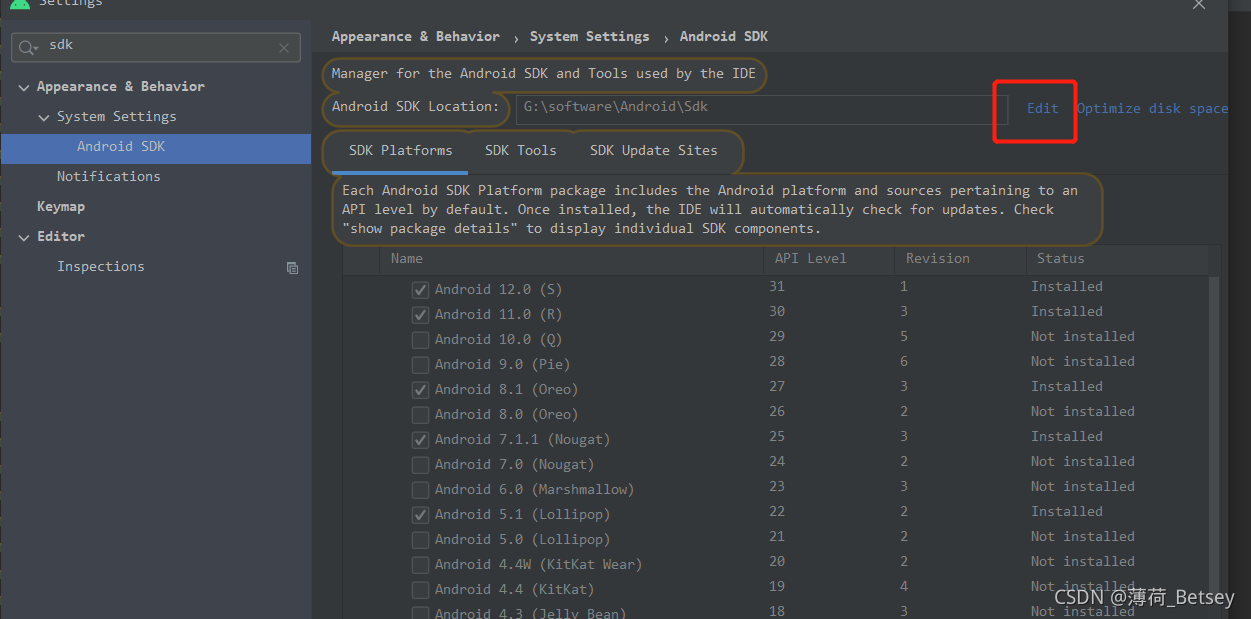Click API level 23 cell
This screenshot has width=1251, height=619.
[777, 487]
